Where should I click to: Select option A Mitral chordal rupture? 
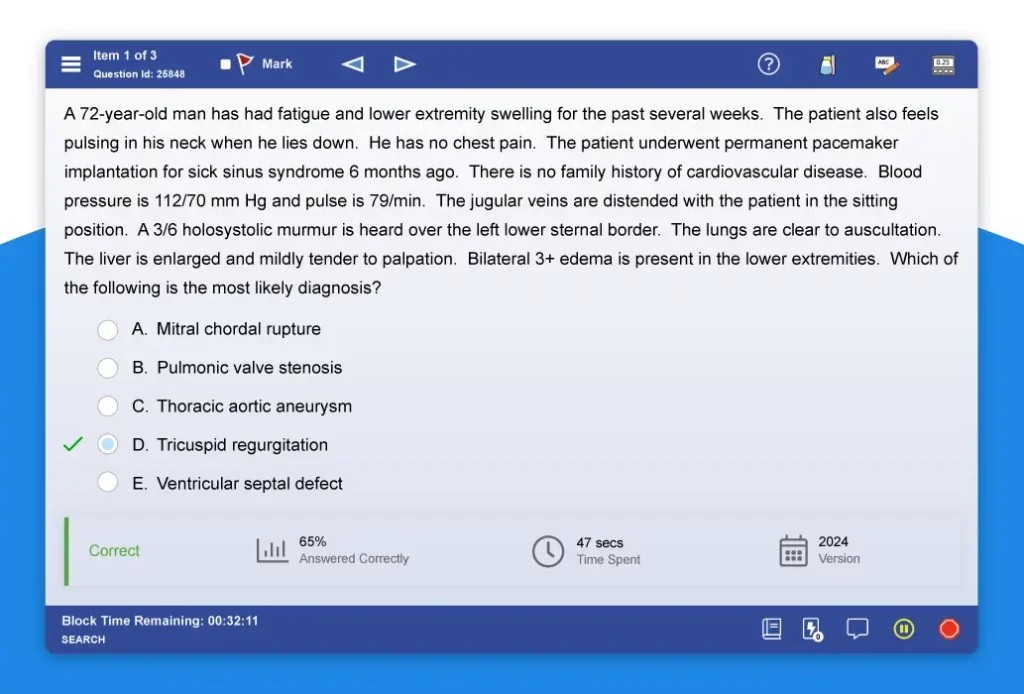[x=108, y=329]
